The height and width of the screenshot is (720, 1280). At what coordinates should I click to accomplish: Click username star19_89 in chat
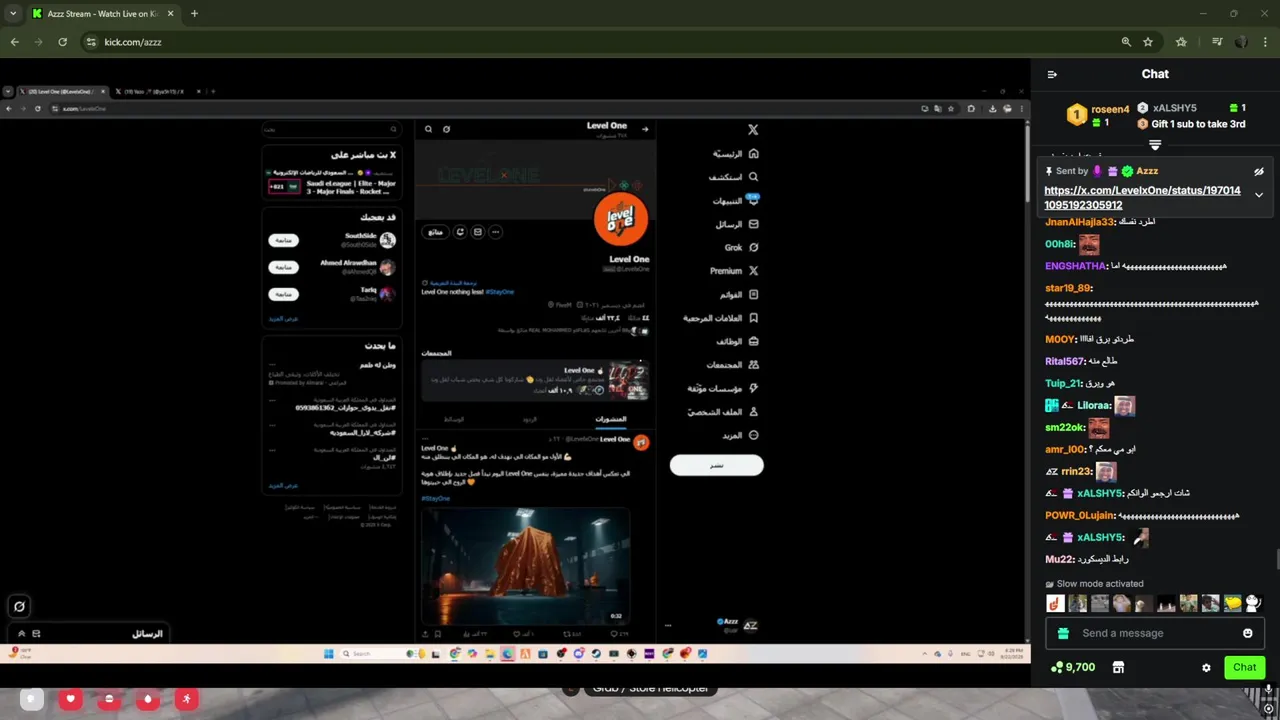pyautogui.click(x=1069, y=288)
